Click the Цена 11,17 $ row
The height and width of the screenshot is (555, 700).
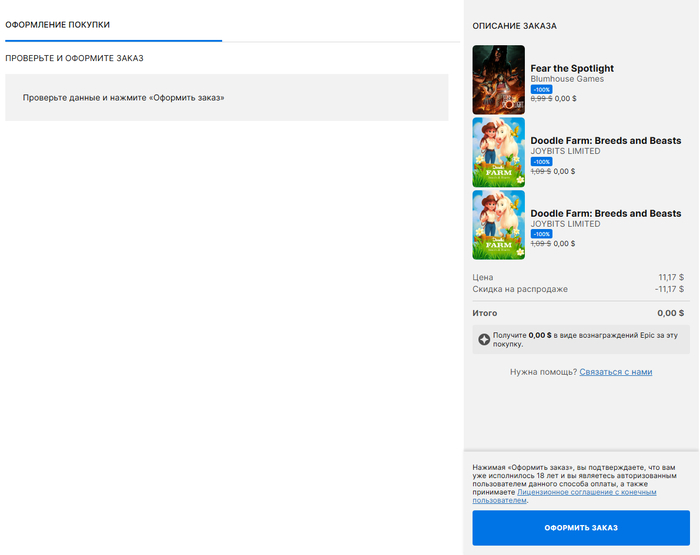click(x=578, y=277)
